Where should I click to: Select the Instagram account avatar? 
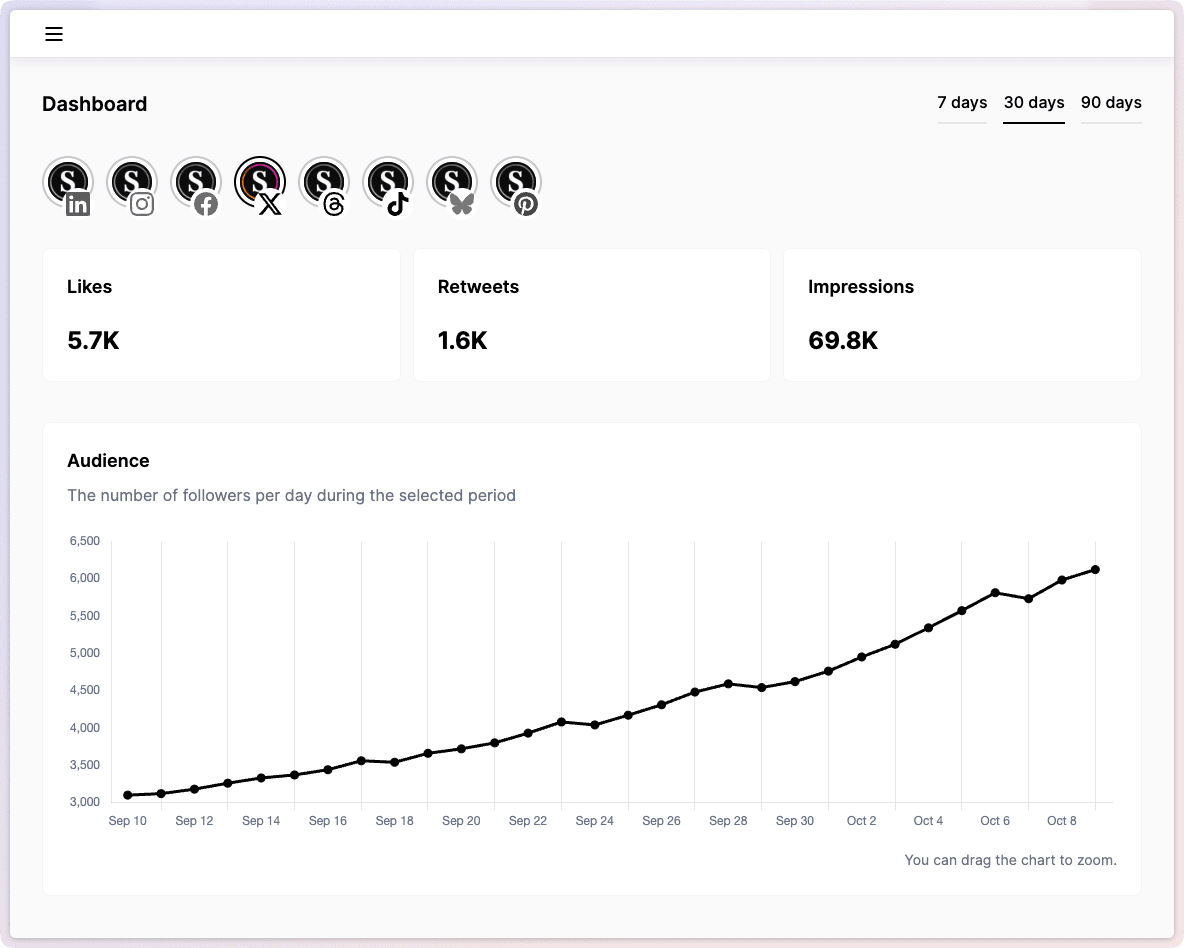click(132, 183)
